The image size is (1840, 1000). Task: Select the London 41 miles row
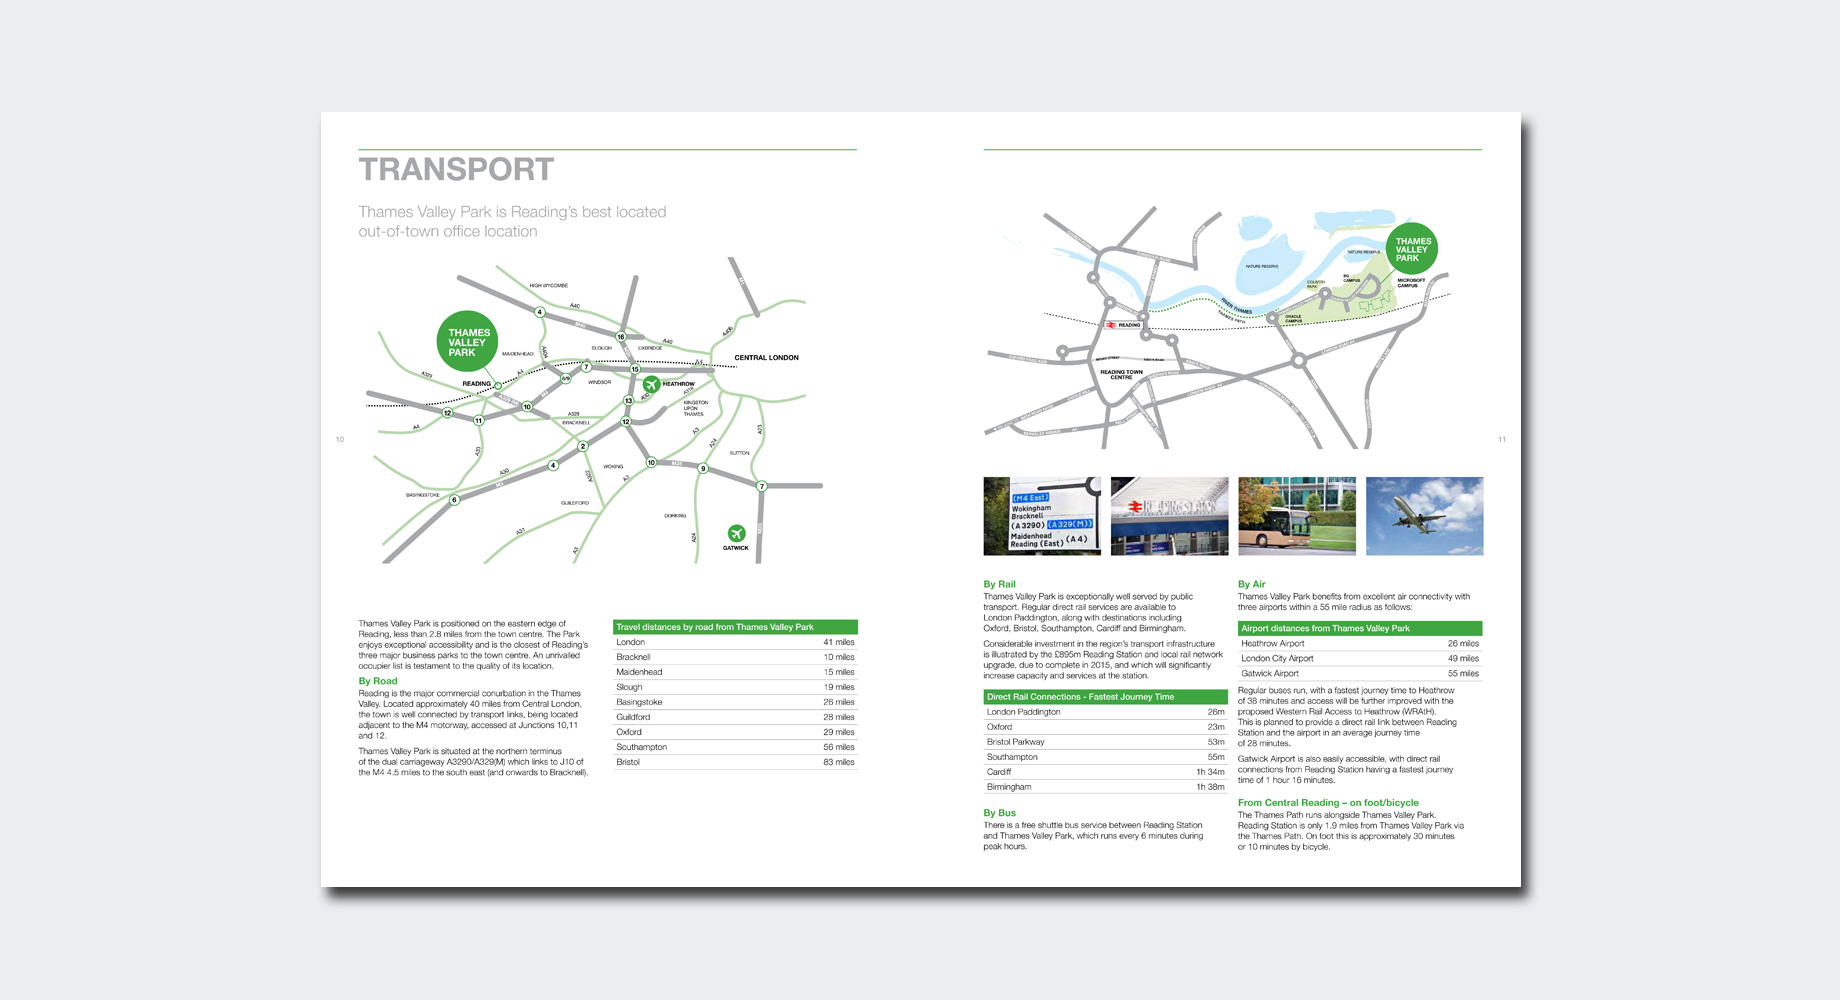pyautogui.click(x=735, y=642)
